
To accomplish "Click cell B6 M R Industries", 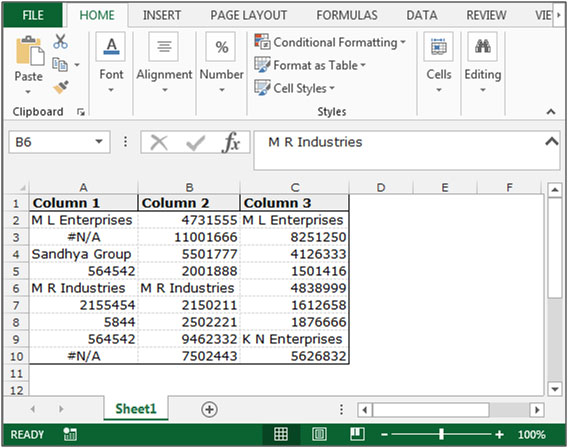I will 189,288.
